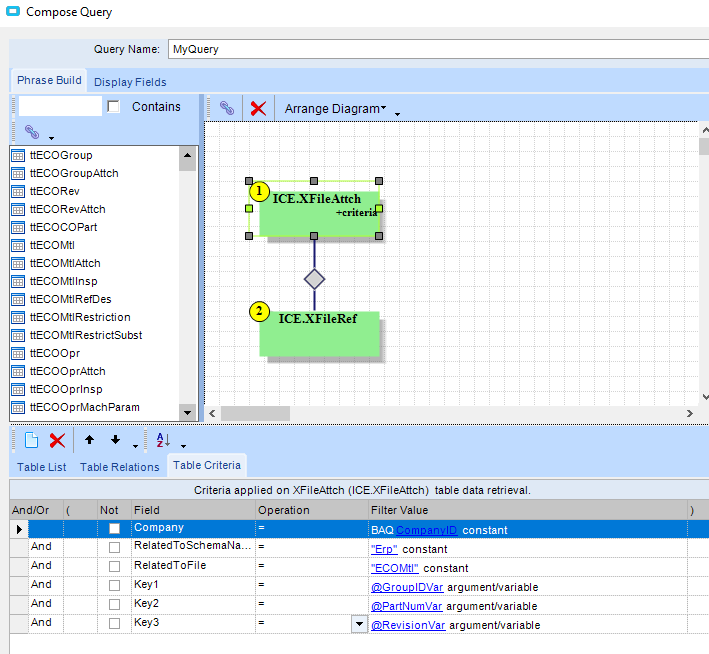Switch to the Table Relations tab

point(120,467)
